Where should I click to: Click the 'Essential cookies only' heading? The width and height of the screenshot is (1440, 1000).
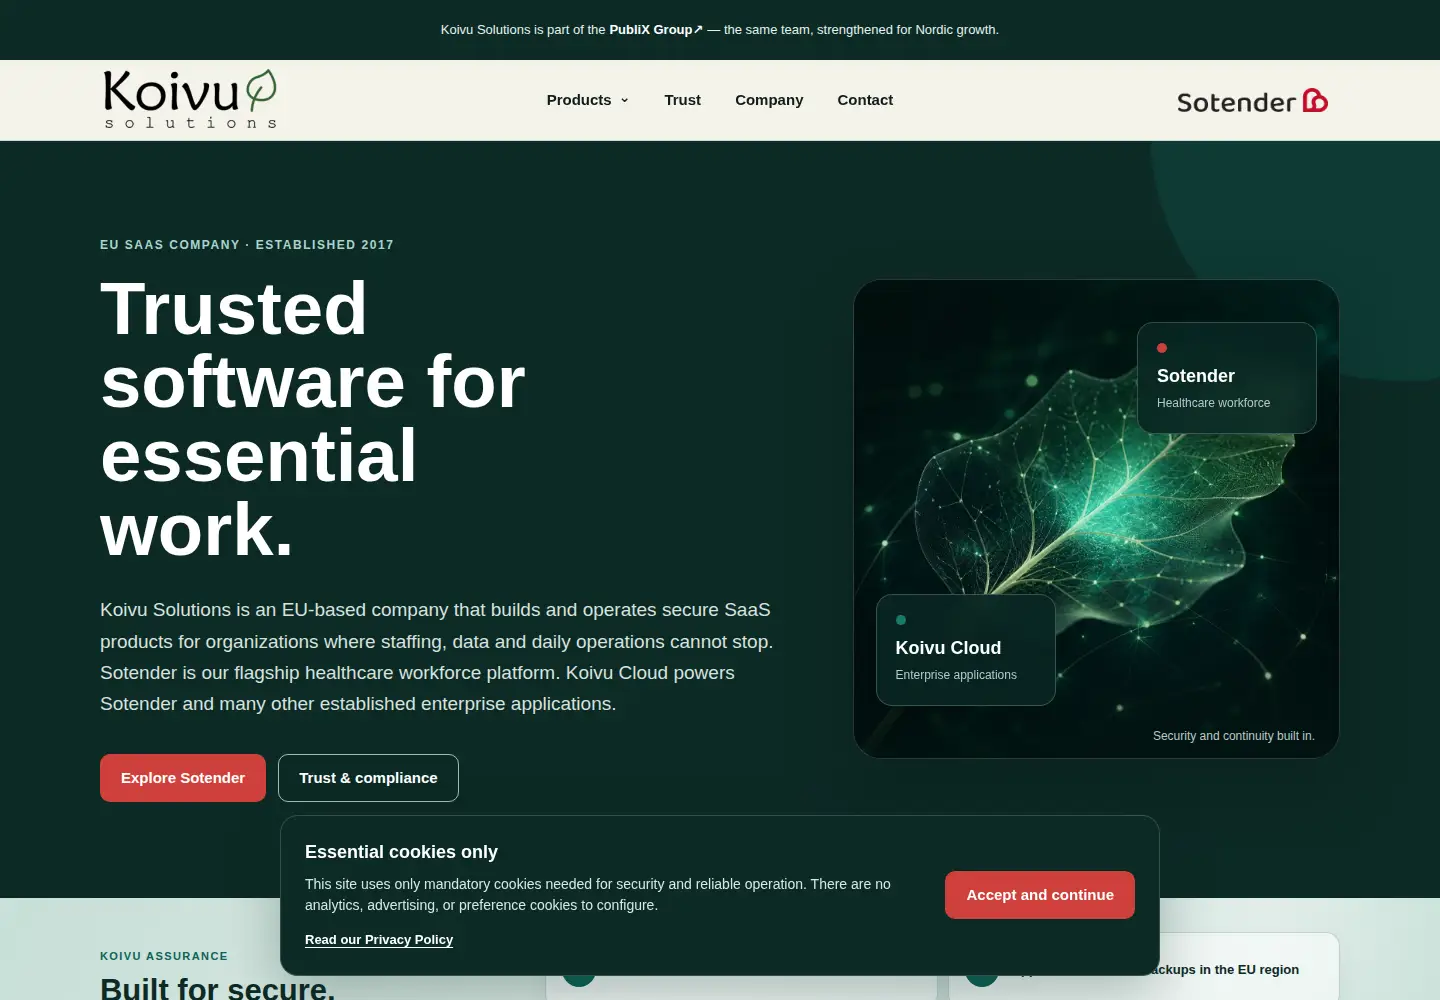point(401,852)
